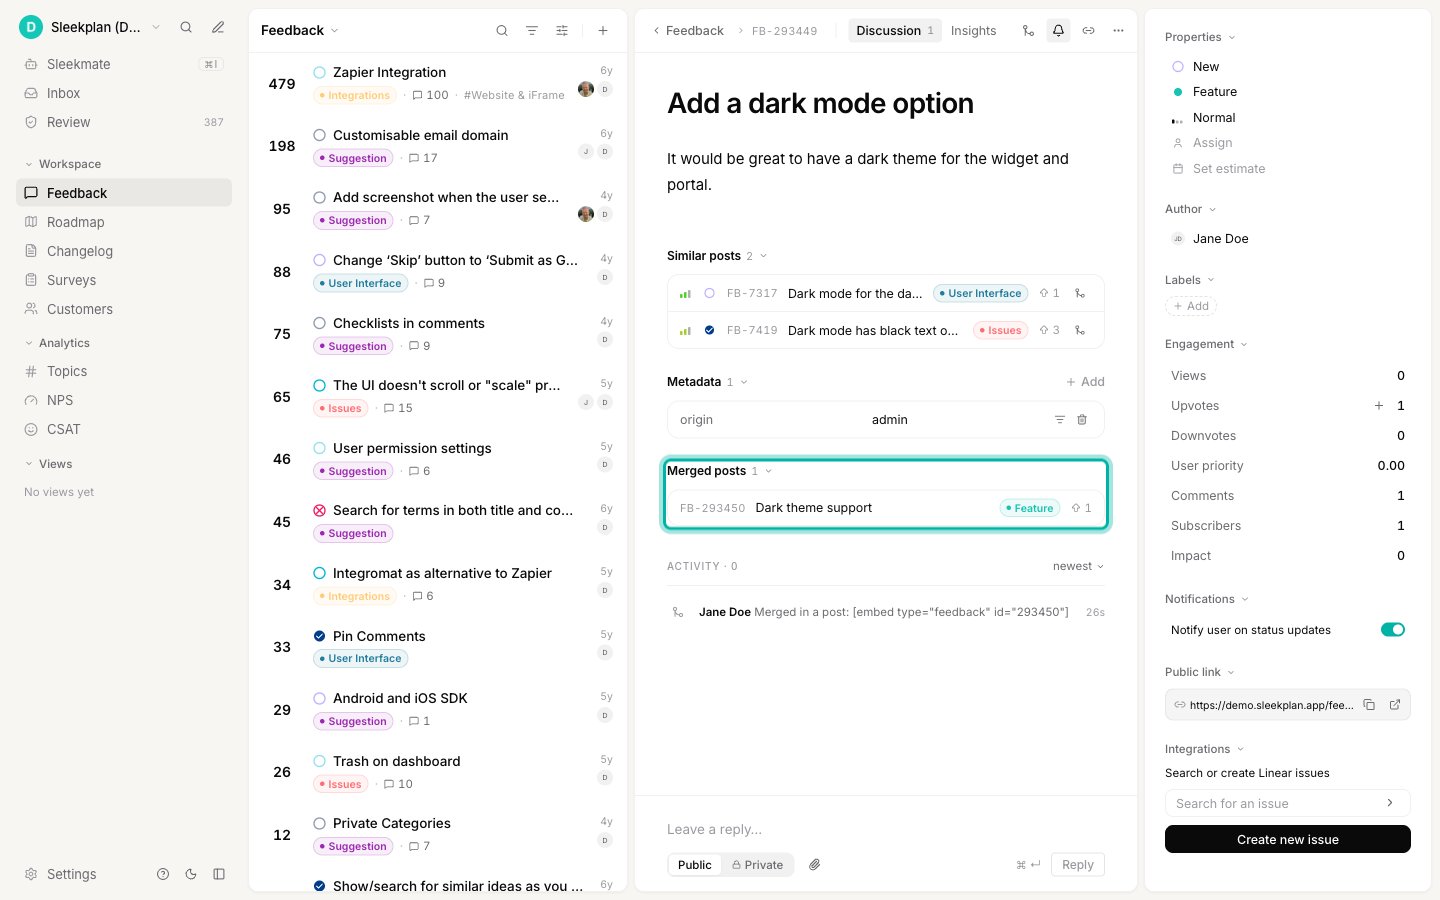The image size is (1440, 900).
Task: Select the Discussion tab
Action: click(895, 31)
